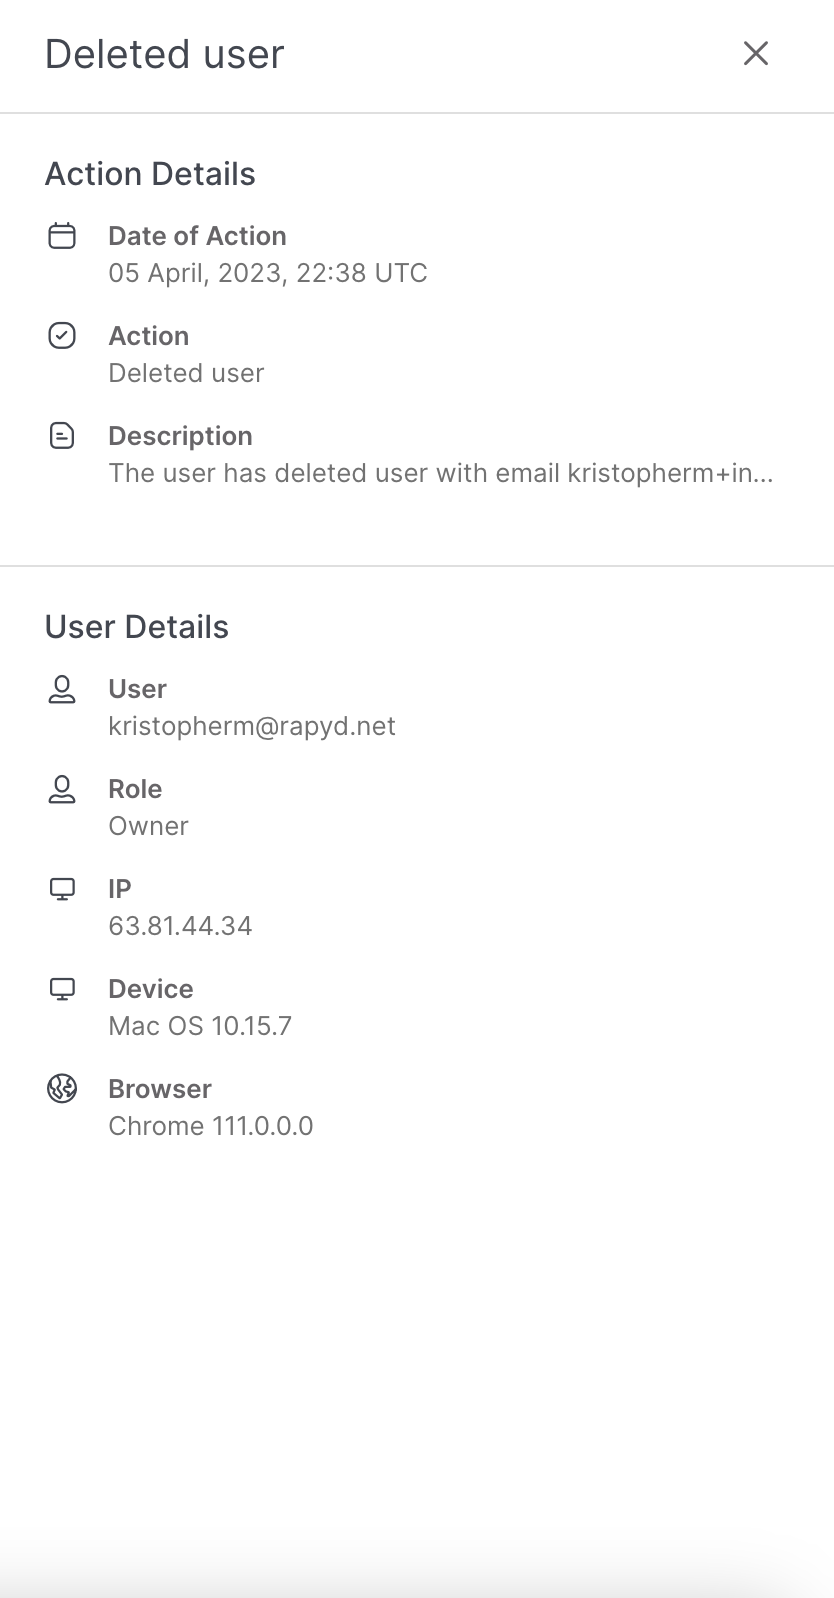Click the person icon beside User
834x1598 pixels.
pos(62,689)
